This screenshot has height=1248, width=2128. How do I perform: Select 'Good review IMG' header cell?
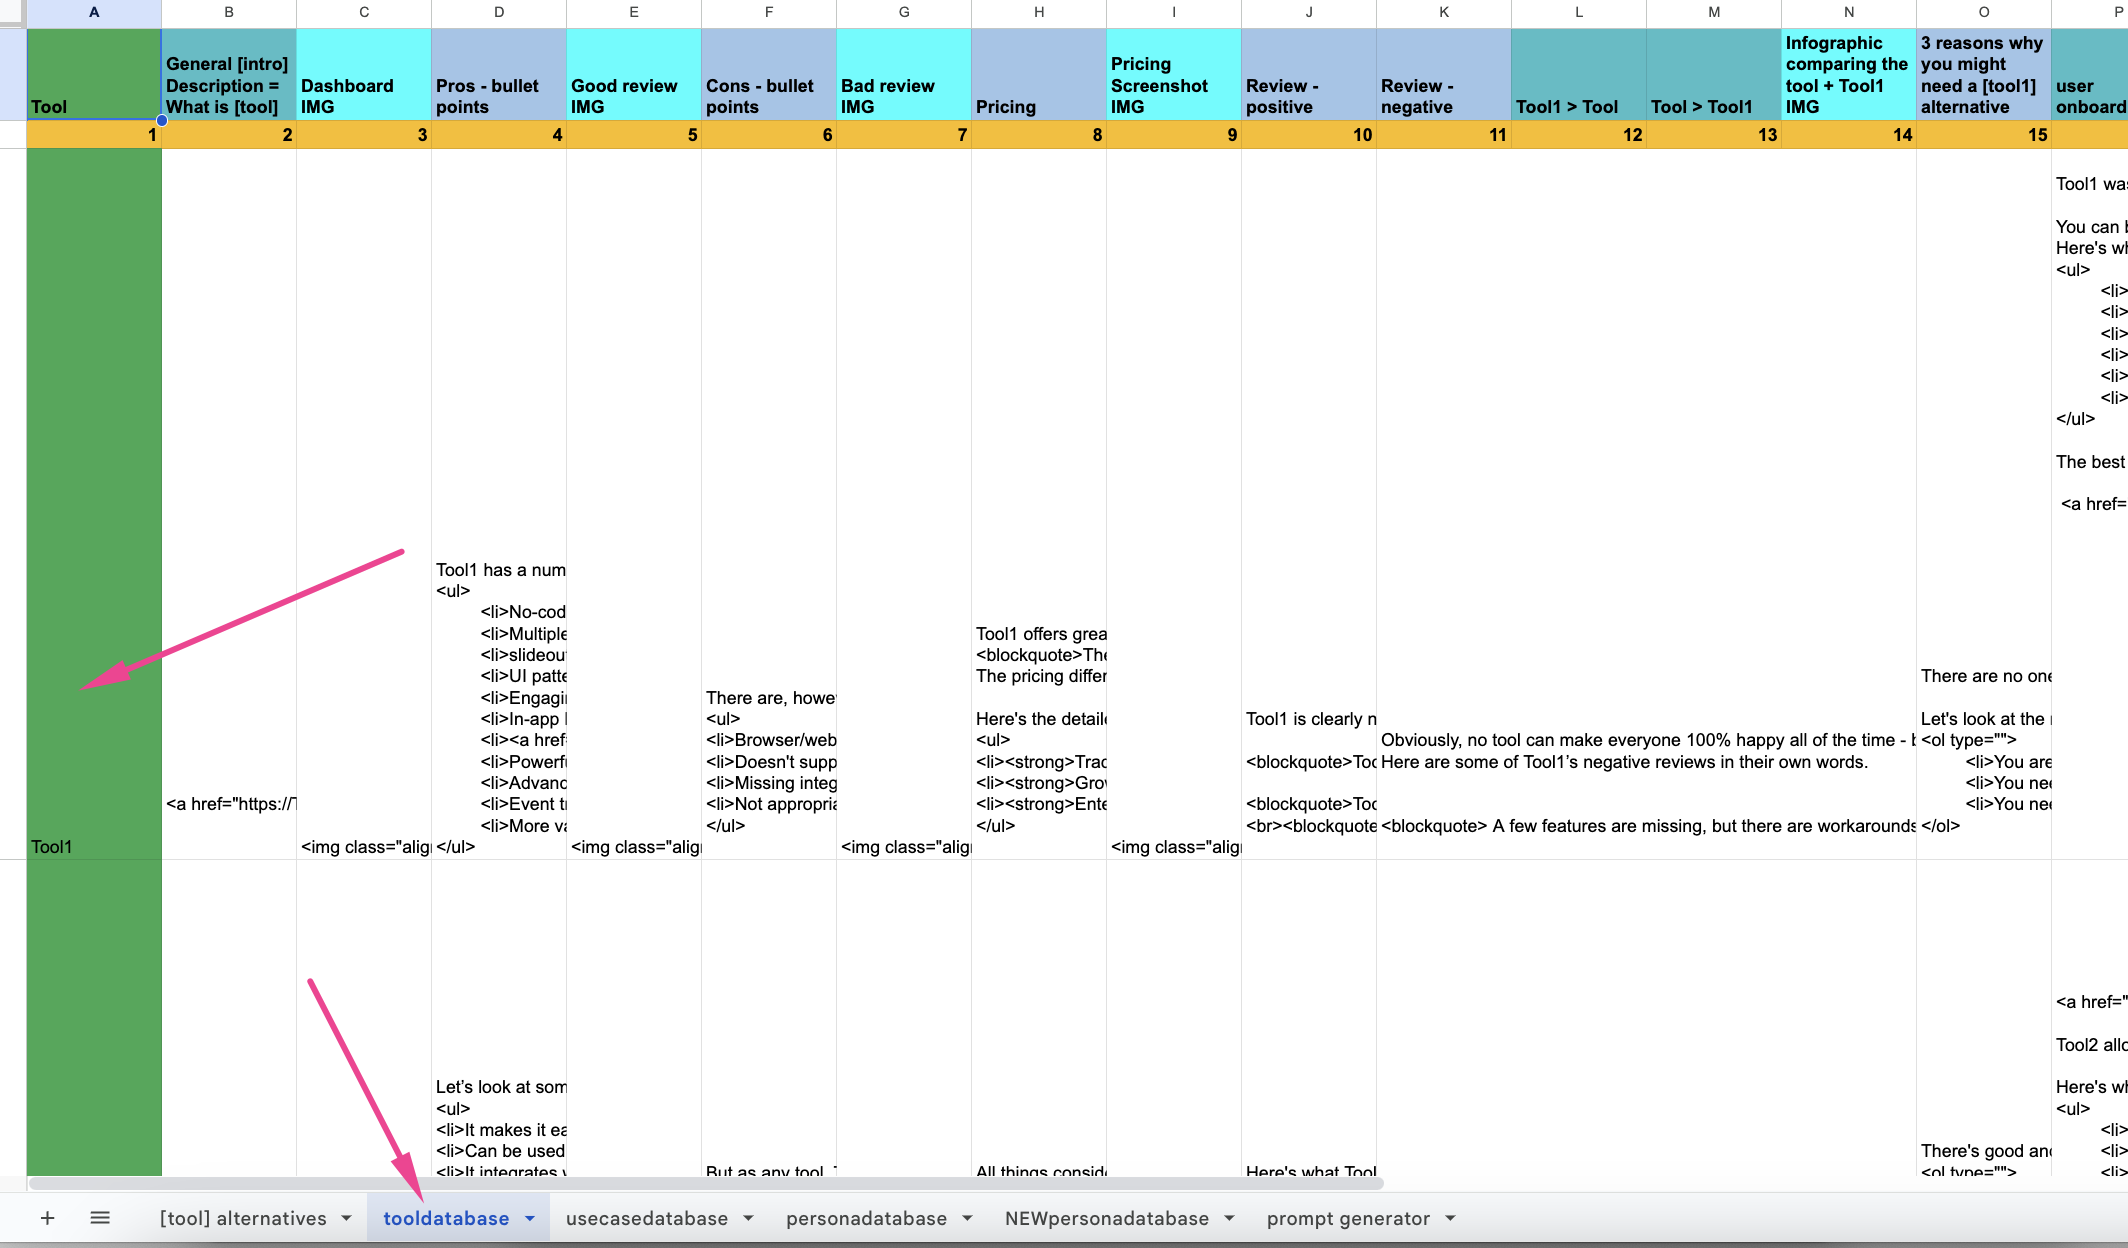tap(634, 74)
